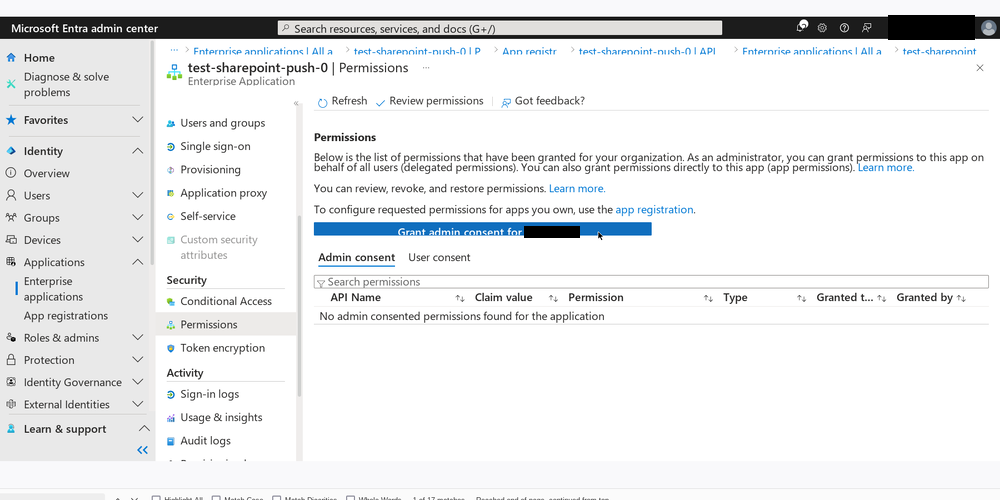The image size is (1000, 500).
Task: Open the notifications bell icon
Action: 802,27
